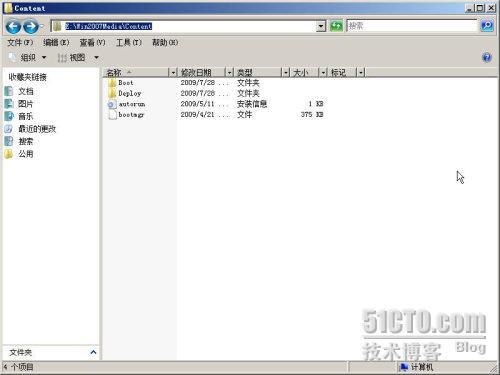500x375 pixels.
Task: Open 修改日期 column filter dropdown
Action: click(229, 72)
